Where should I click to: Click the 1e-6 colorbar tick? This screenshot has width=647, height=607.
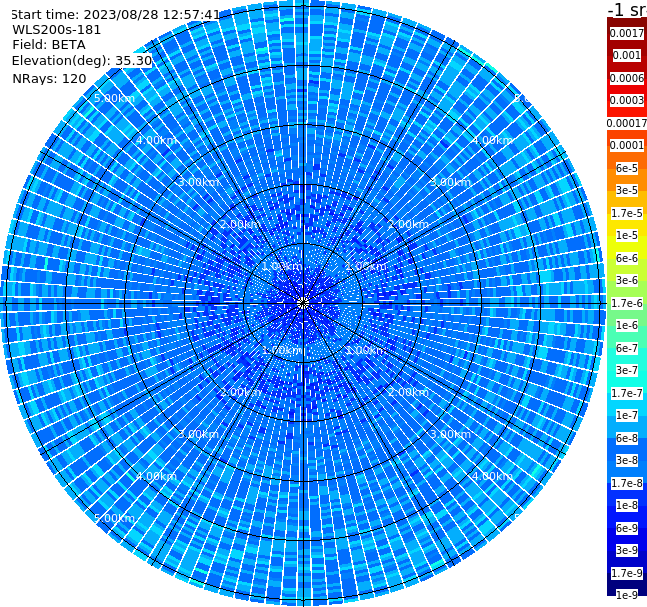[627, 325]
